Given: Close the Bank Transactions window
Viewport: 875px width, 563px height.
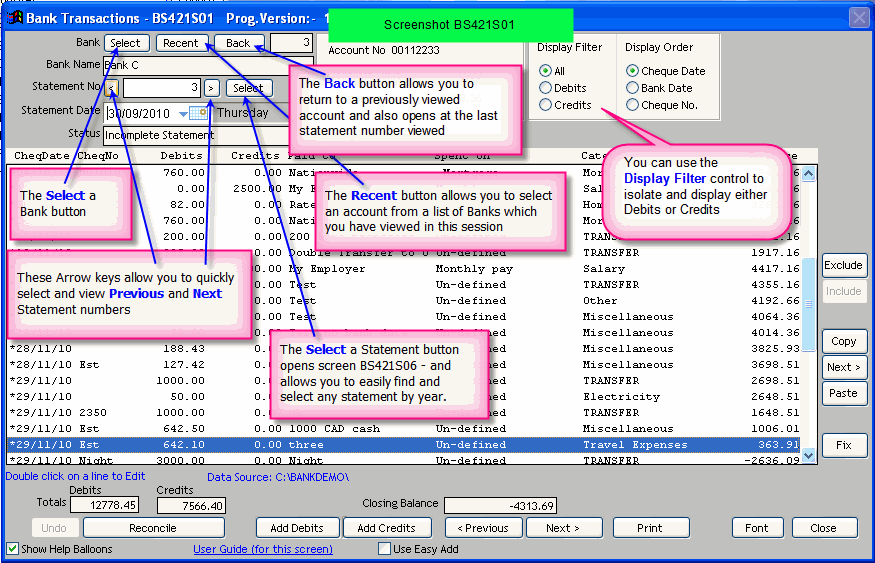Looking at the screenshot, I should coord(859,17).
